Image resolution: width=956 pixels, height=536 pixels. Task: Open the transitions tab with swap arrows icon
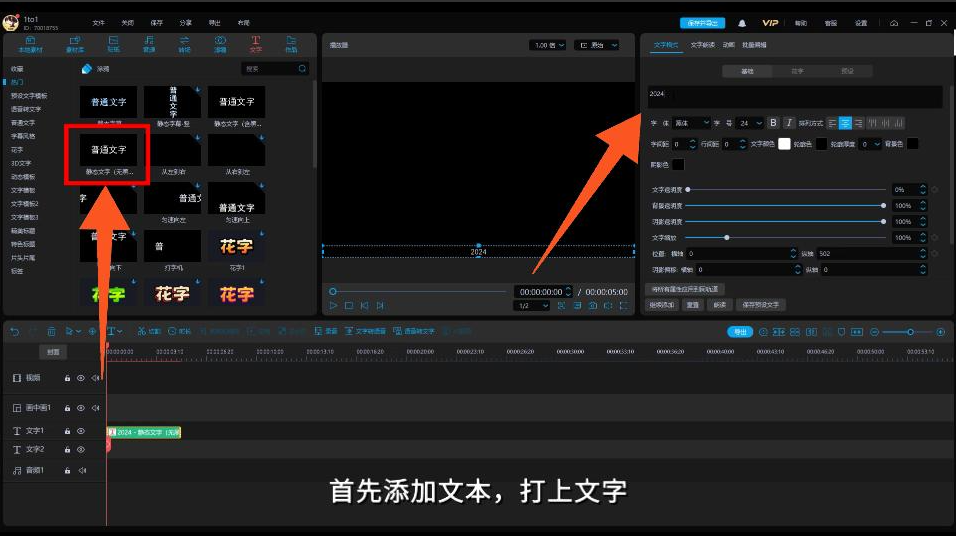[x=184, y=45]
